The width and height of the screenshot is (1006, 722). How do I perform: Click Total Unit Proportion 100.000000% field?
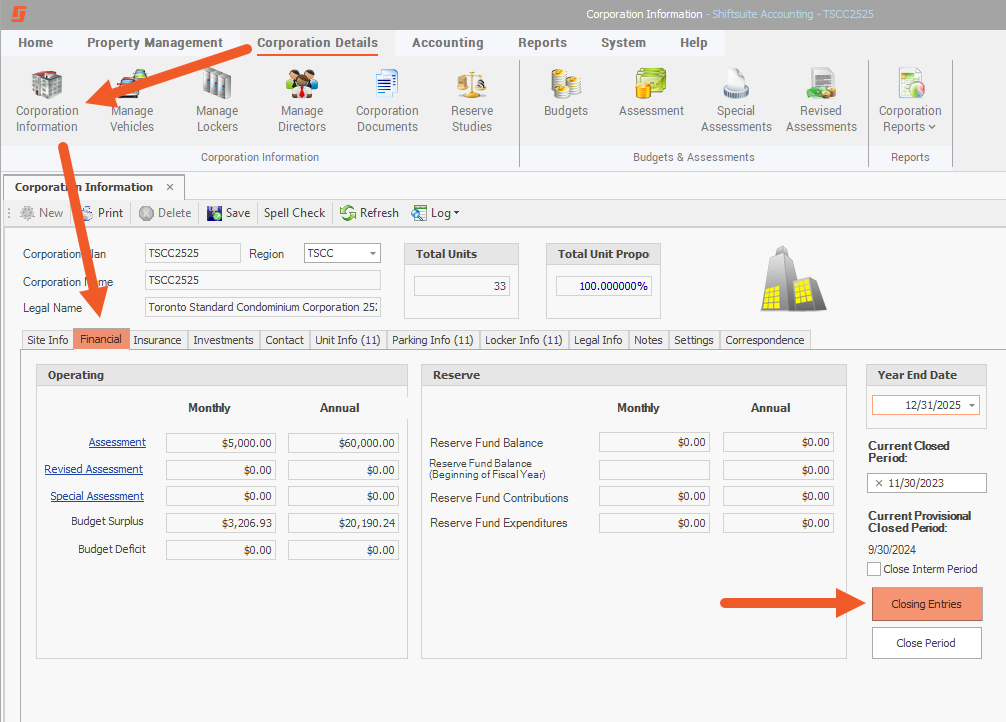[x=604, y=286]
